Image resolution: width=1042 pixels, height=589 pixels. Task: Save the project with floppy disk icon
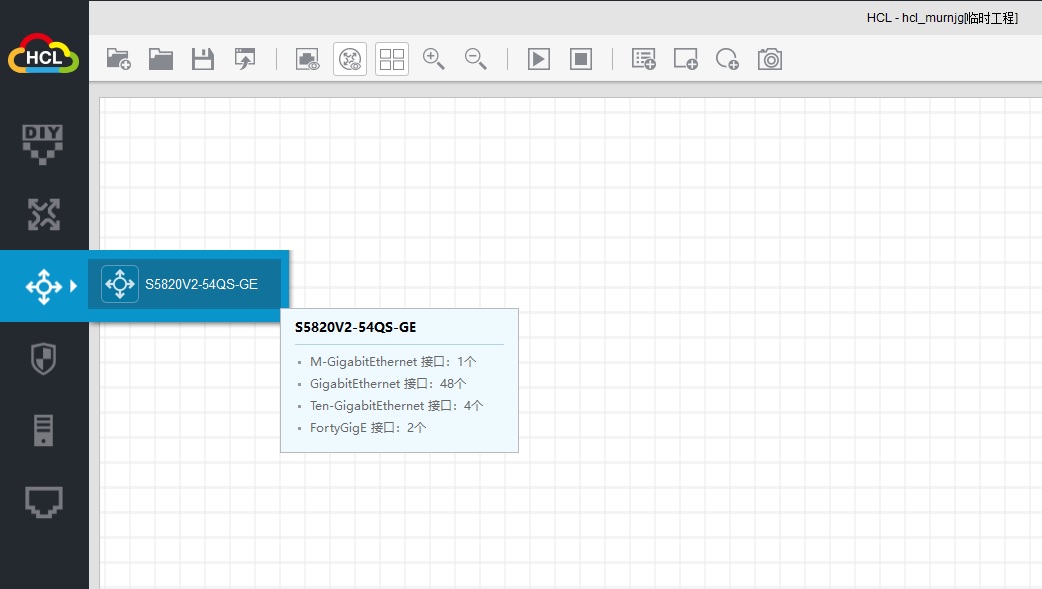[203, 59]
